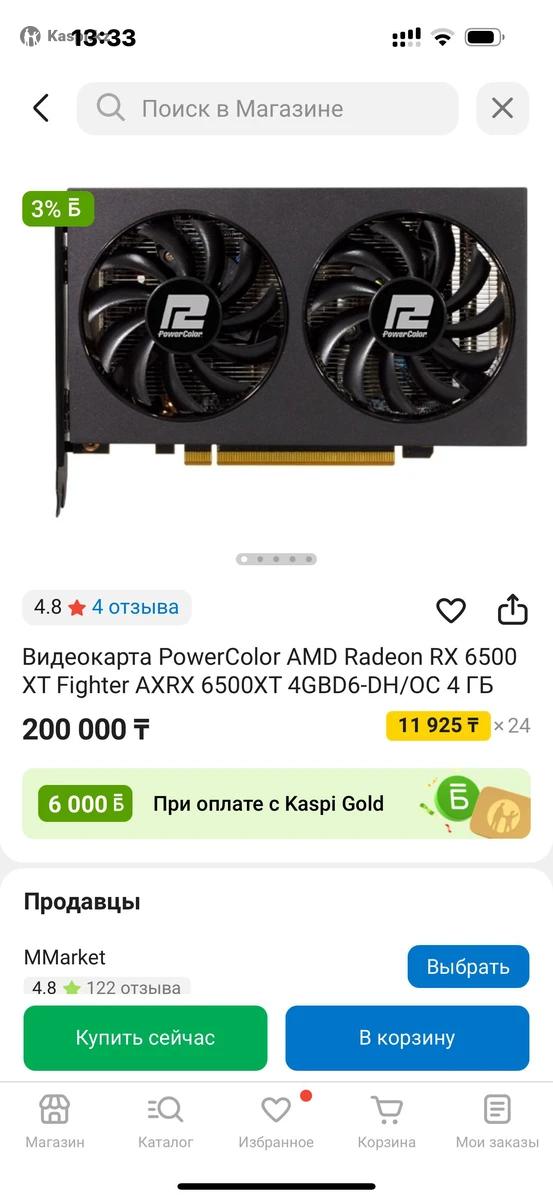This screenshot has height=1200, width=553.
Task: Tap the search field "Поиск в Магазине"
Action: [x=267, y=108]
